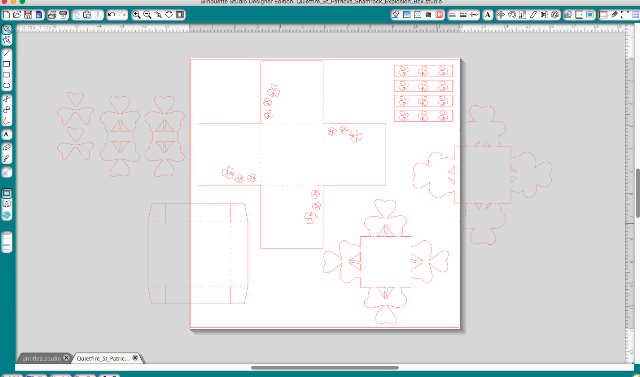Save the document with the Save icon

pyautogui.click(x=28, y=15)
